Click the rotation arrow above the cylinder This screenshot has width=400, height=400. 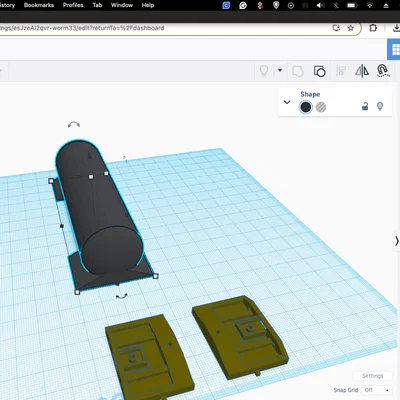coord(74,125)
